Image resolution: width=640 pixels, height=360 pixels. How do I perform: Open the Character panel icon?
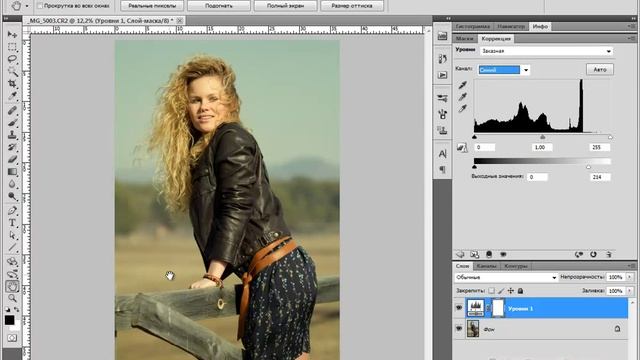(442, 154)
